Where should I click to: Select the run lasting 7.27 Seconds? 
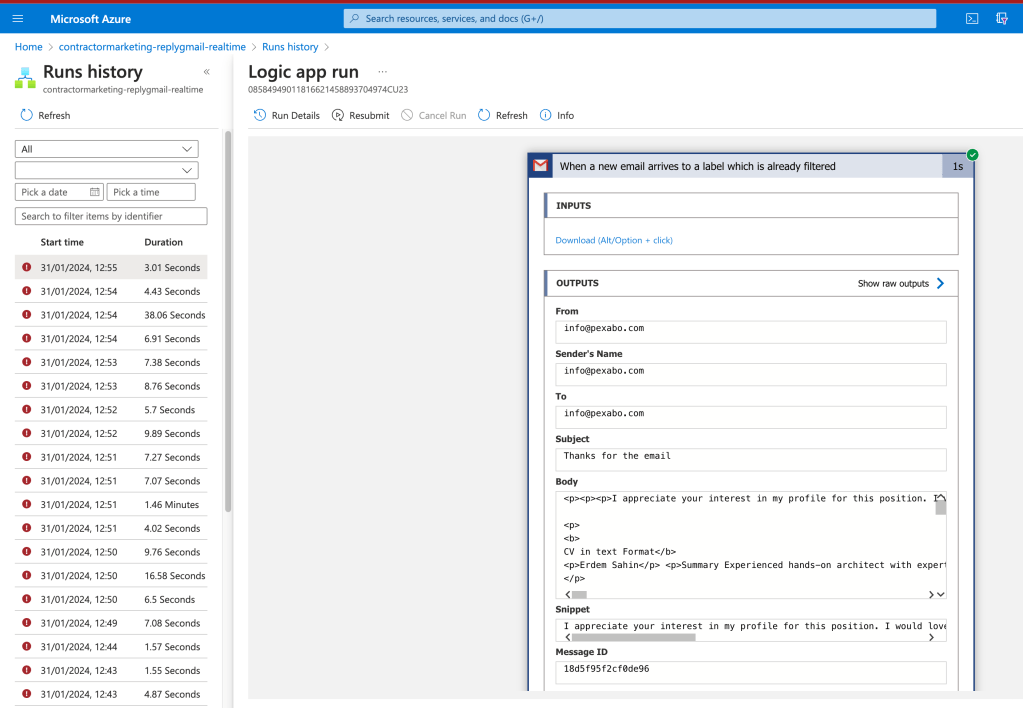tap(111, 457)
